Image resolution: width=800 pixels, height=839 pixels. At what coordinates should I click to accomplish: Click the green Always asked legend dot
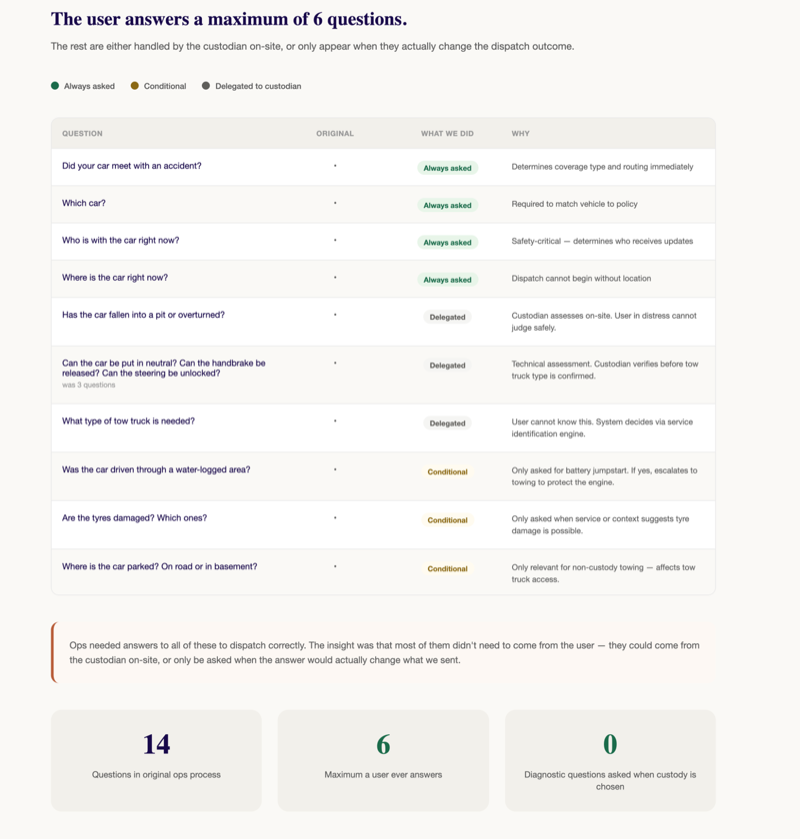coord(55,86)
